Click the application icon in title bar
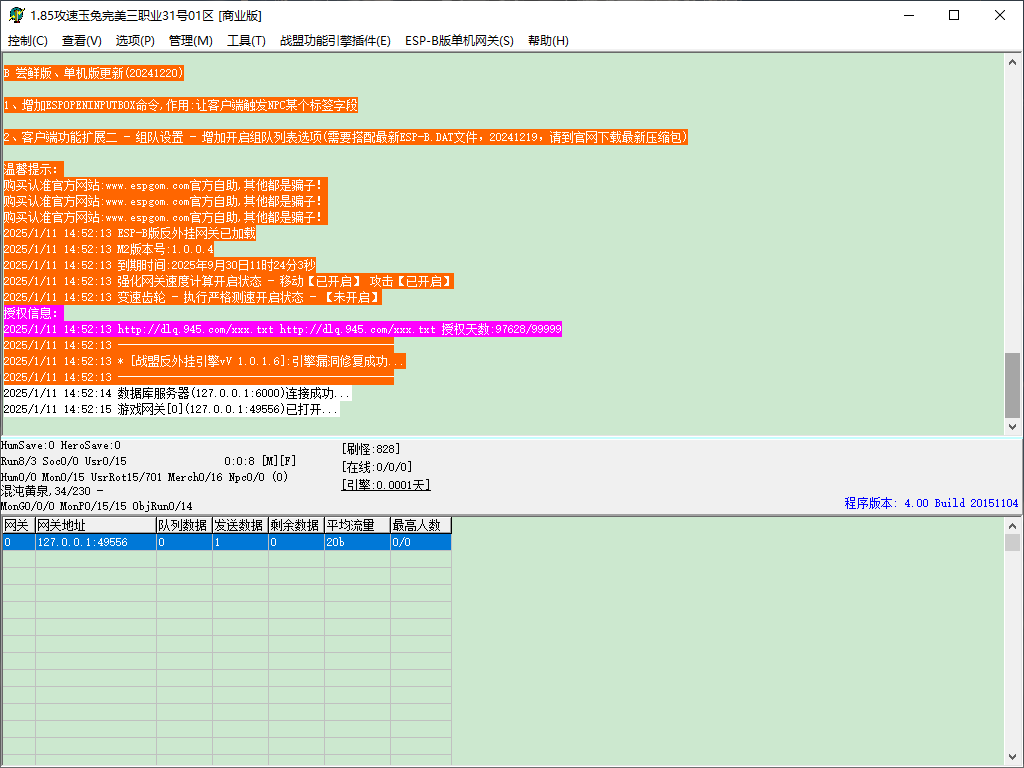The width and height of the screenshot is (1024, 768). [x=16, y=14]
